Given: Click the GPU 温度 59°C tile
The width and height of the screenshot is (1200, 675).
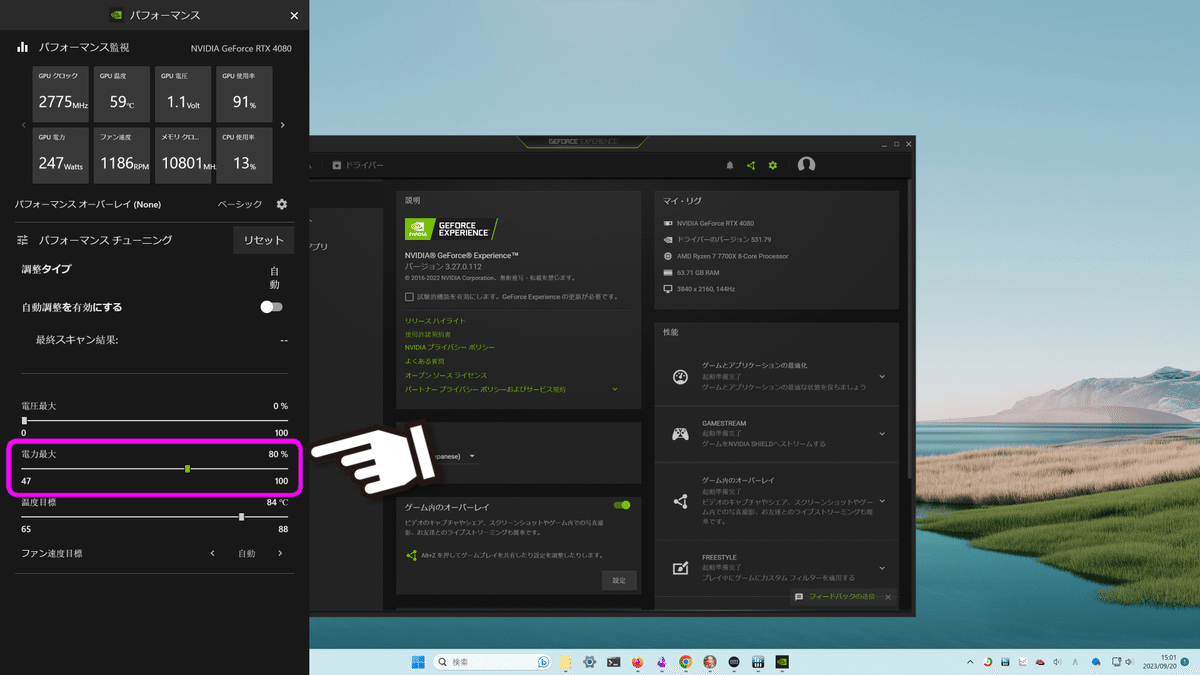Looking at the screenshot, I should coord(124,95).
